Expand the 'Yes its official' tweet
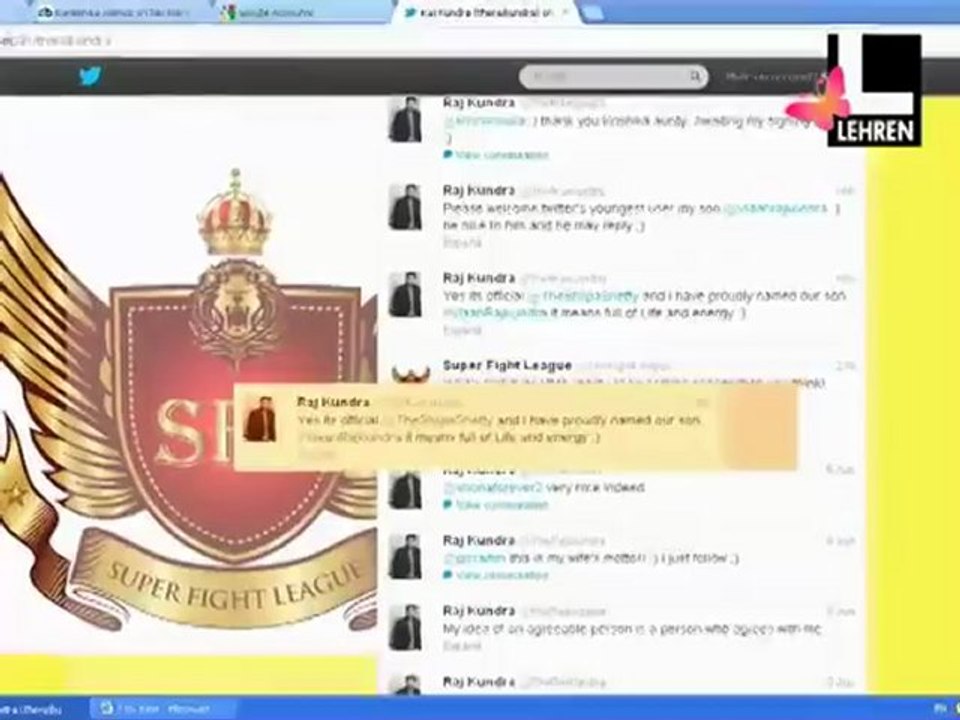The image size is (960, 720). tap(462, 331)
